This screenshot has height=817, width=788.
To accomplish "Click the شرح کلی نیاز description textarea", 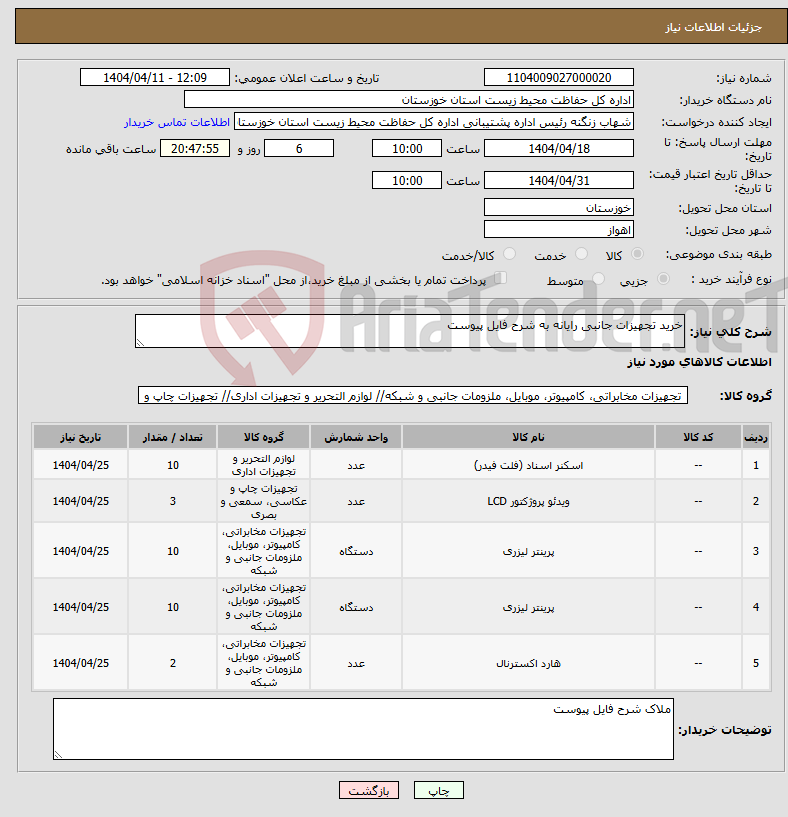I will click(410, 331).
